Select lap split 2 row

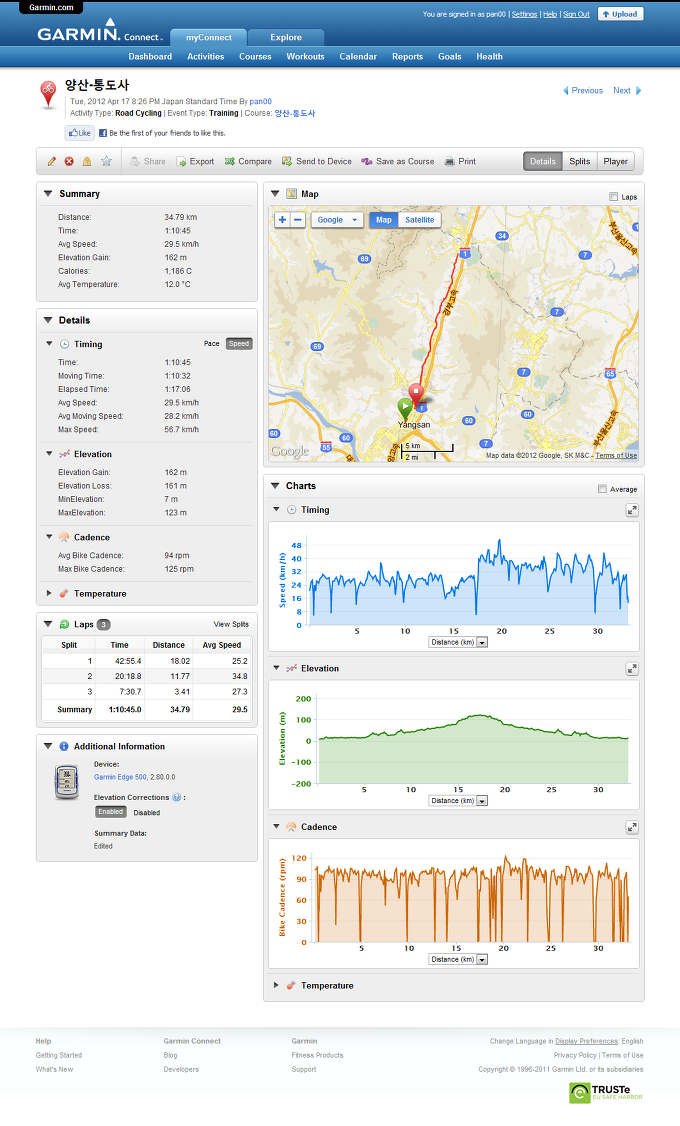point(146,676)
